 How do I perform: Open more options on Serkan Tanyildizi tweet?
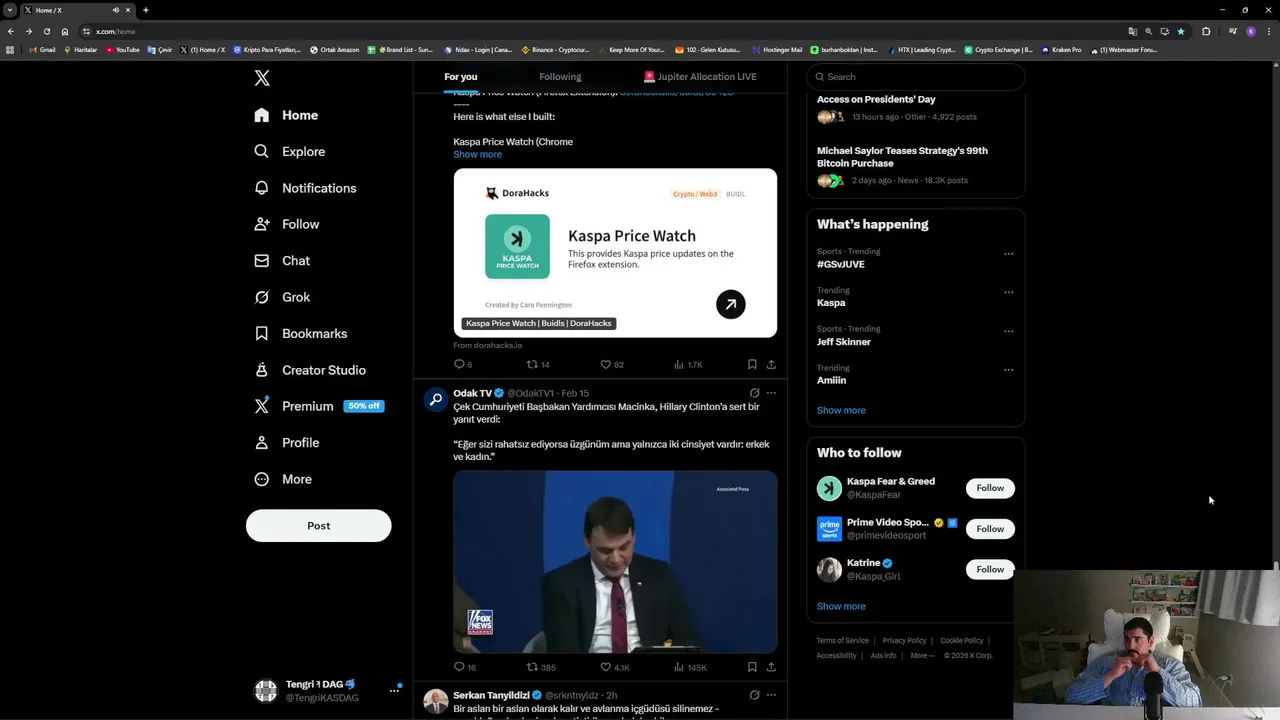(771, 695)
